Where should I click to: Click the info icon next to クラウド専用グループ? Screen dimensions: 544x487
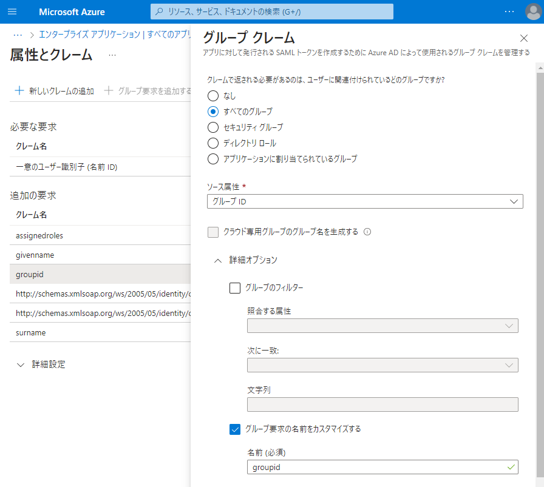(367, 232)
